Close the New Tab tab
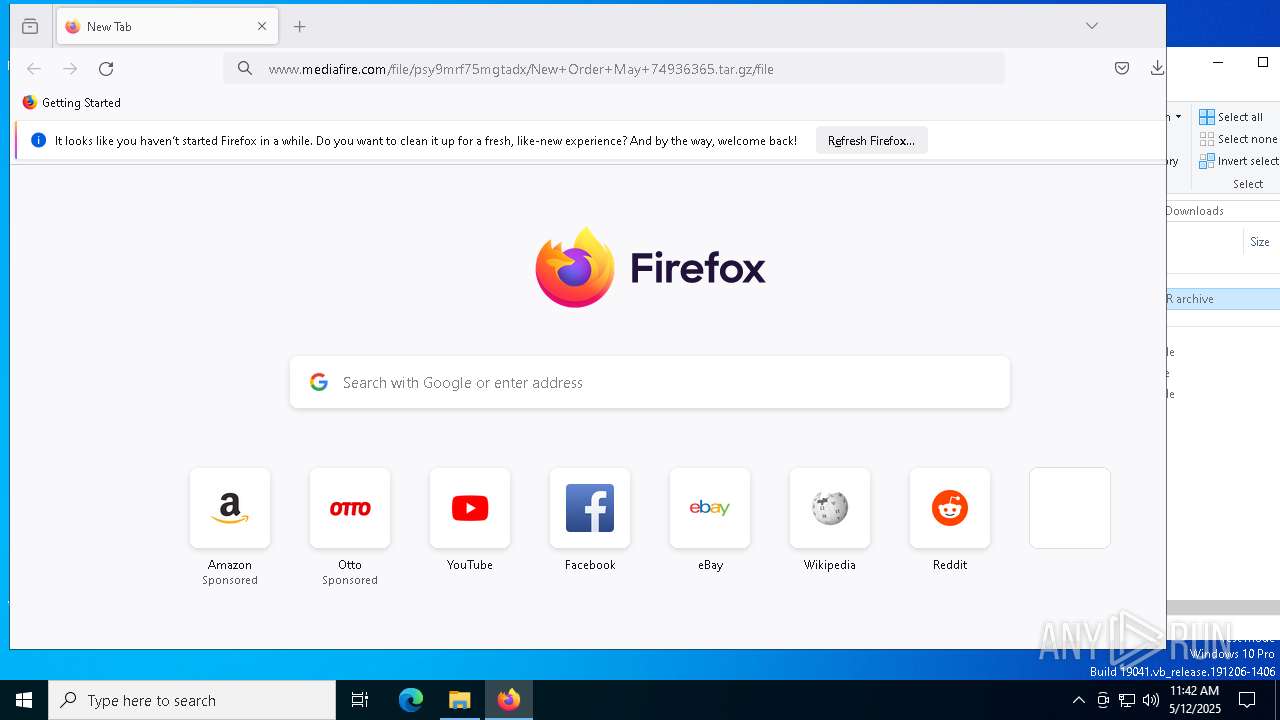Image resolution: width=1280 pixels, height=720 pixels. tap(262, 27)
